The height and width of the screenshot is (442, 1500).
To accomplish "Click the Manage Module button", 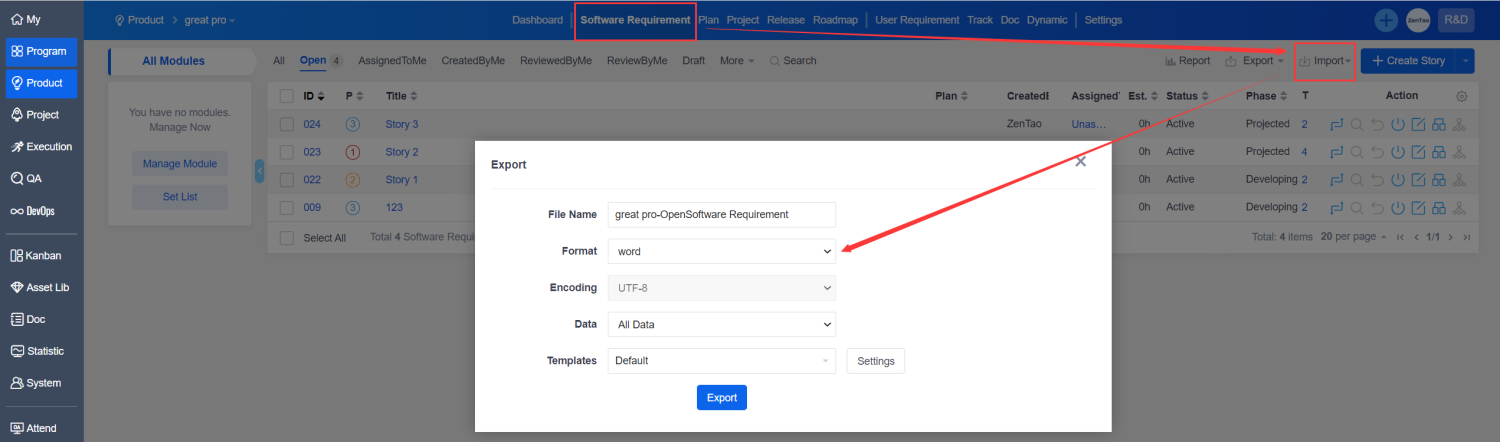I will coord(179,164).
